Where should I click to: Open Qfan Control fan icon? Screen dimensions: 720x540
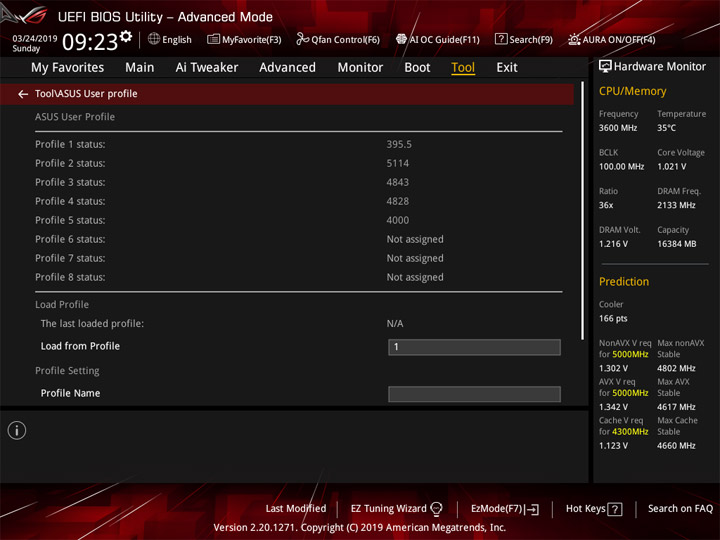point(302,39)
